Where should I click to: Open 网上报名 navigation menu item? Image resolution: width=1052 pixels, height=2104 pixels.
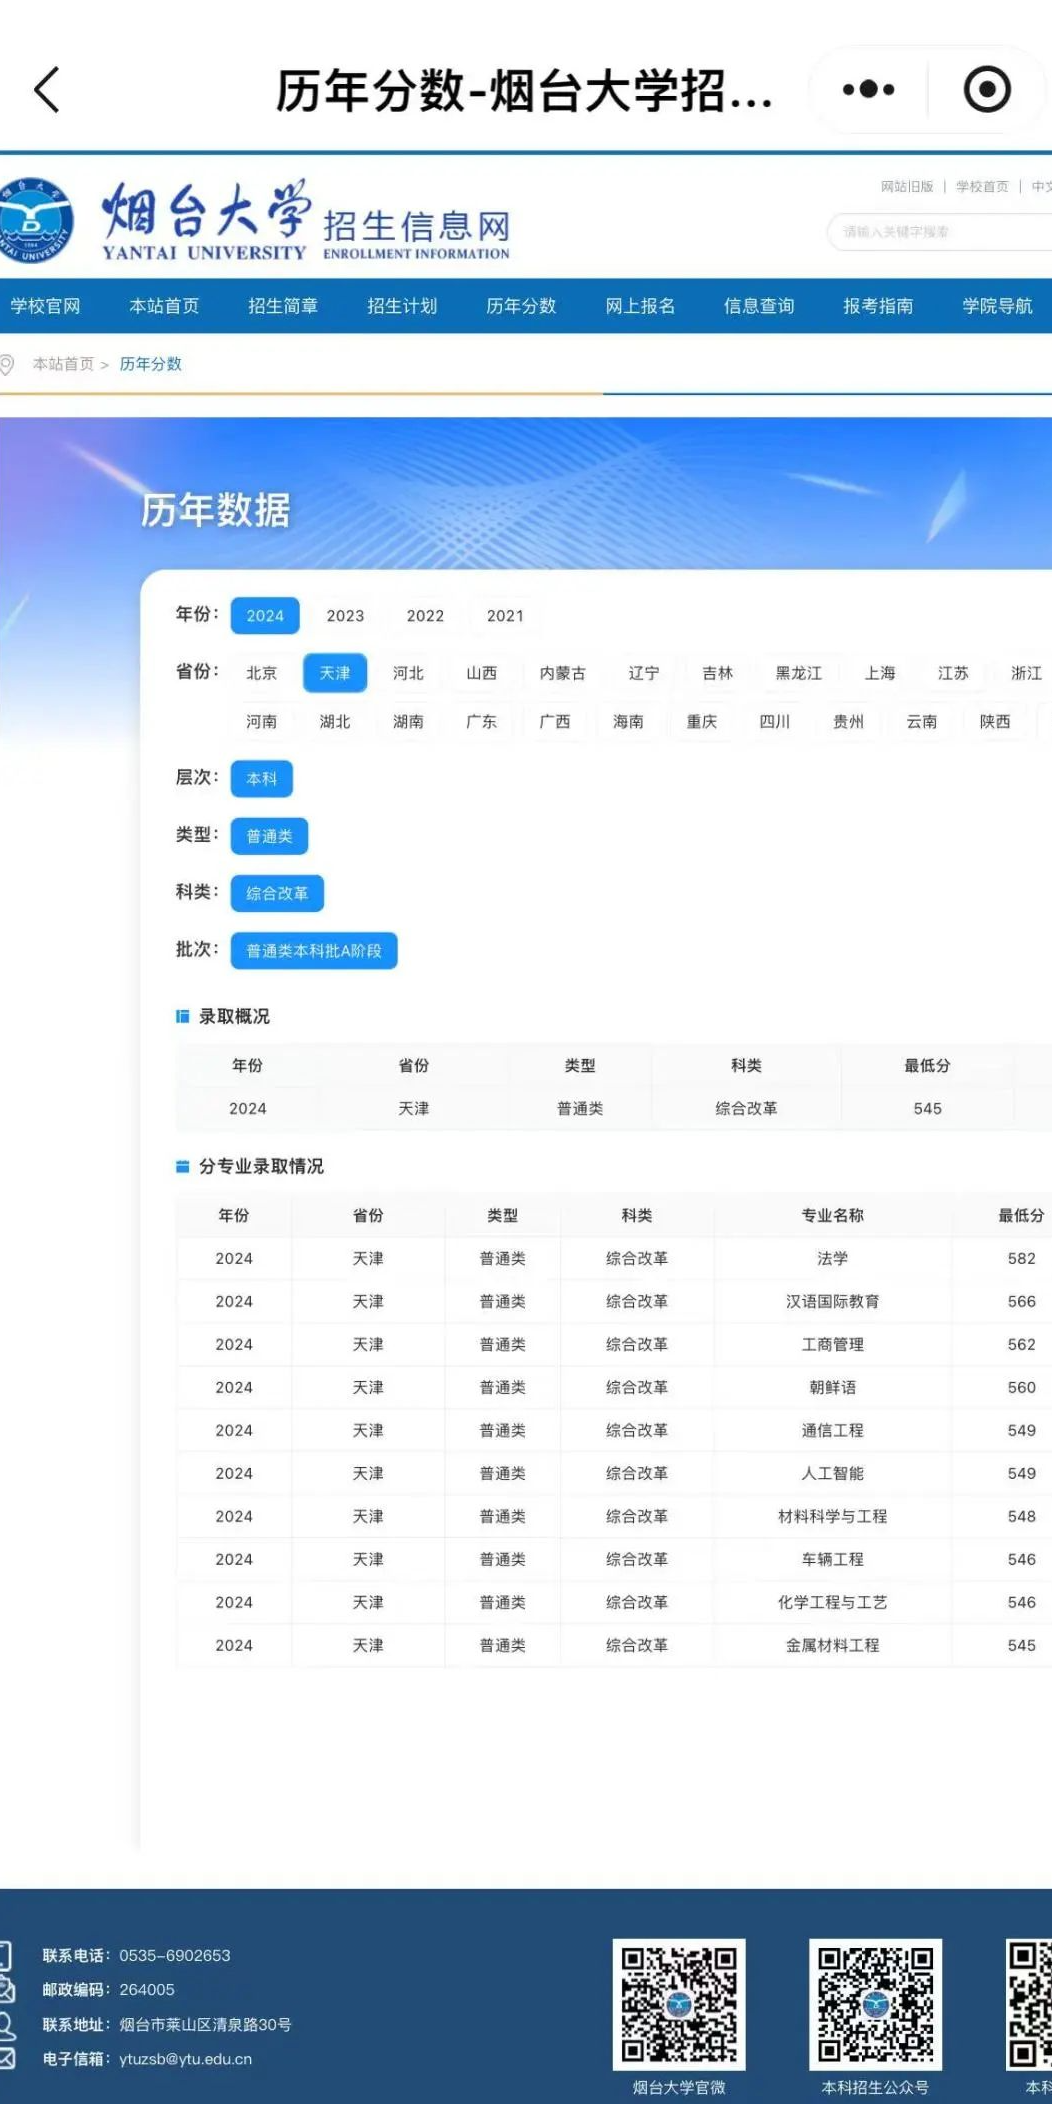(x=640, y=306)
